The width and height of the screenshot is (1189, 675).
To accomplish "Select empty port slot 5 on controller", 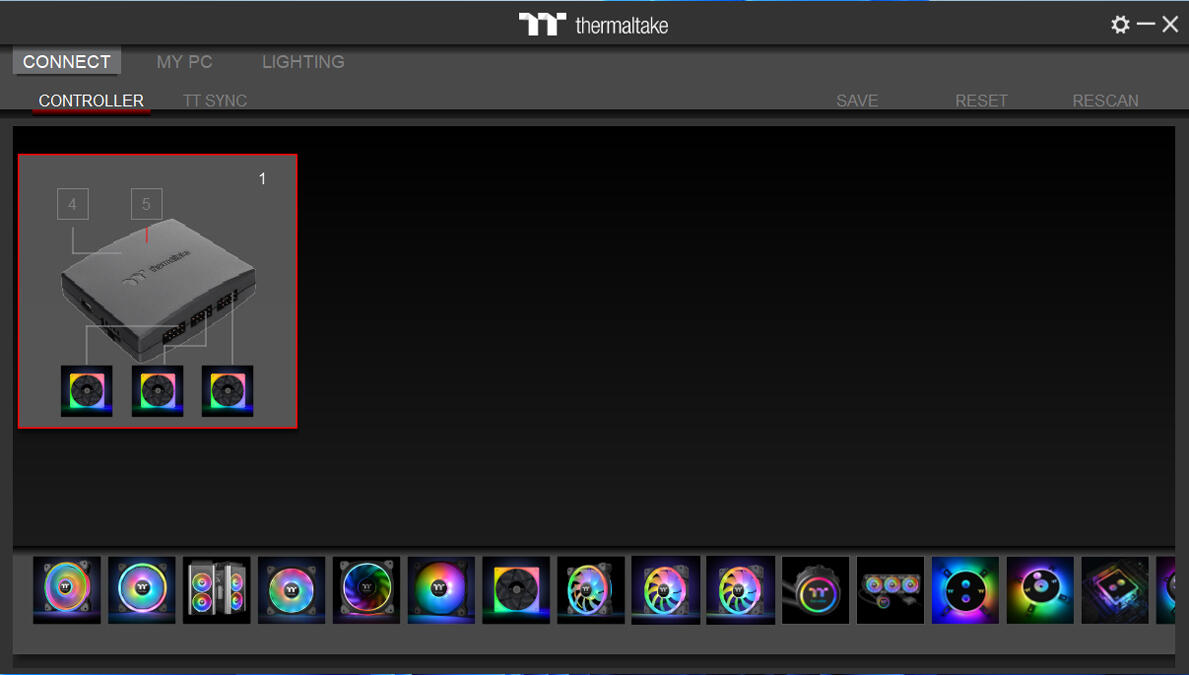I will (x=146, y=204).
